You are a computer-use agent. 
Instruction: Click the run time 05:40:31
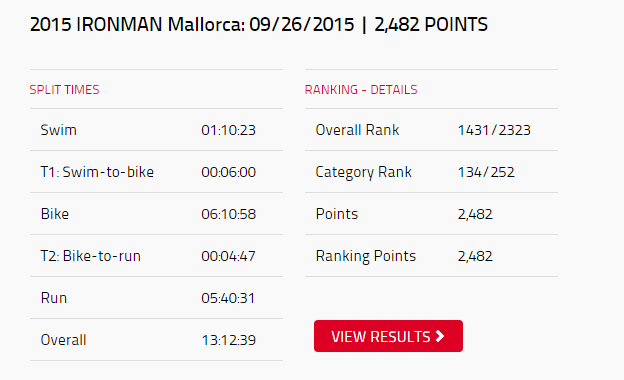click(x=228, y=298)
